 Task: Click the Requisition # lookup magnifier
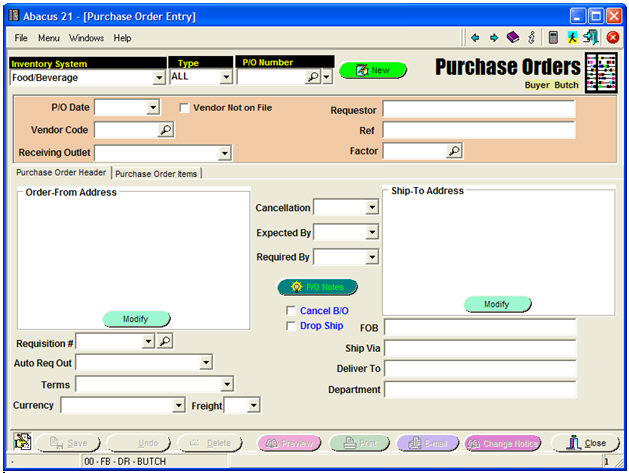[x=165, y=342]
